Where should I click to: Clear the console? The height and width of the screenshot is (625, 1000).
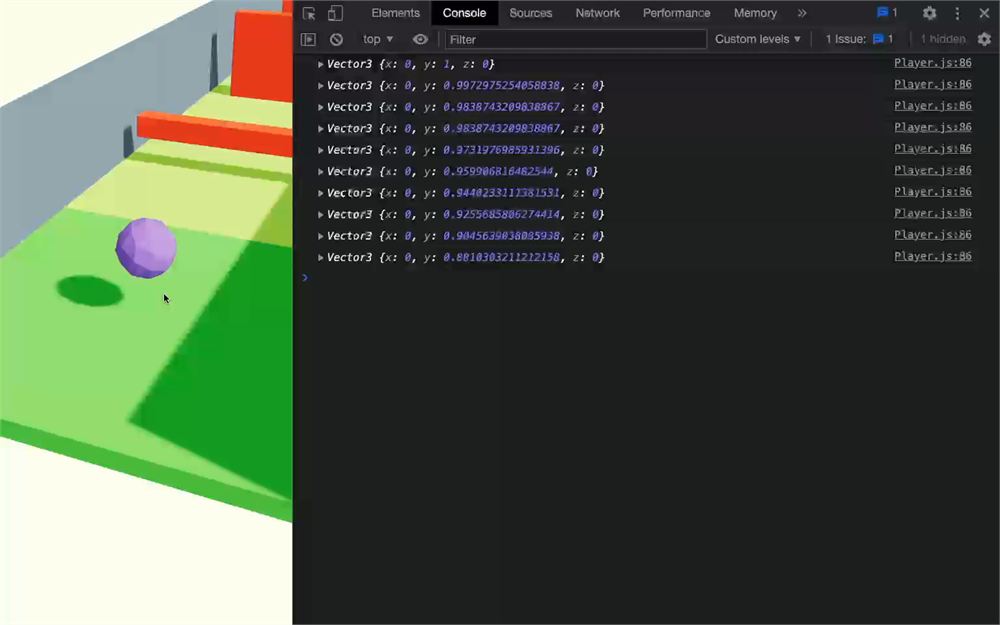(336, 40)
